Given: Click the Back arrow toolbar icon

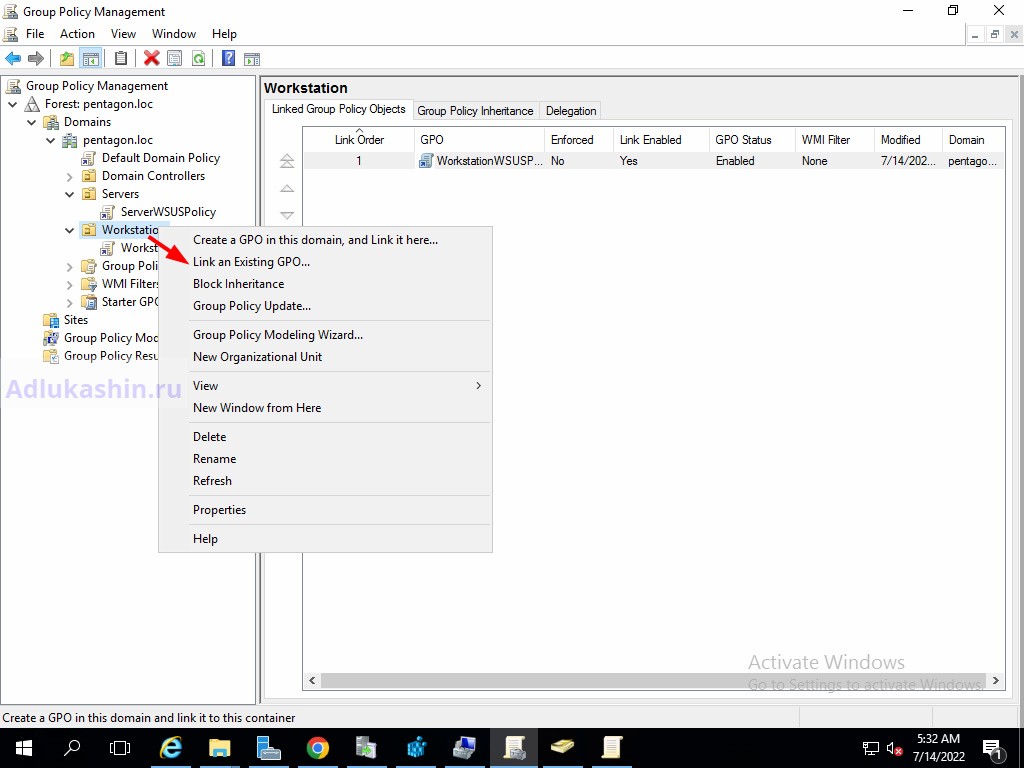Looking at the screenshot, I should (x=13, y=59).
